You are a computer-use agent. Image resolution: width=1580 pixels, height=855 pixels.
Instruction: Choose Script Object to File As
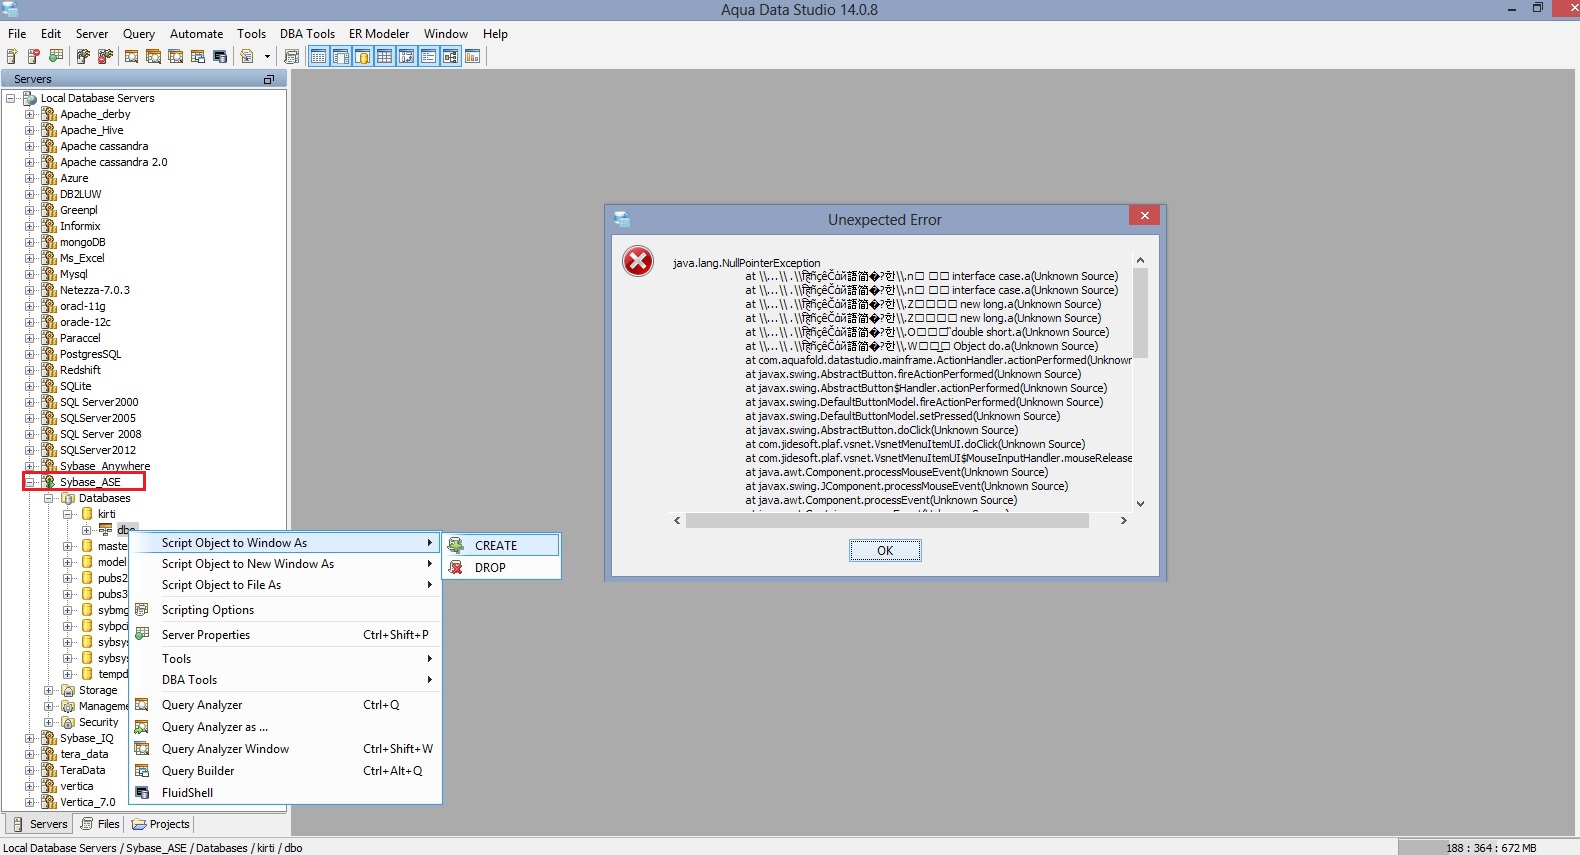(x=285, y=585)
